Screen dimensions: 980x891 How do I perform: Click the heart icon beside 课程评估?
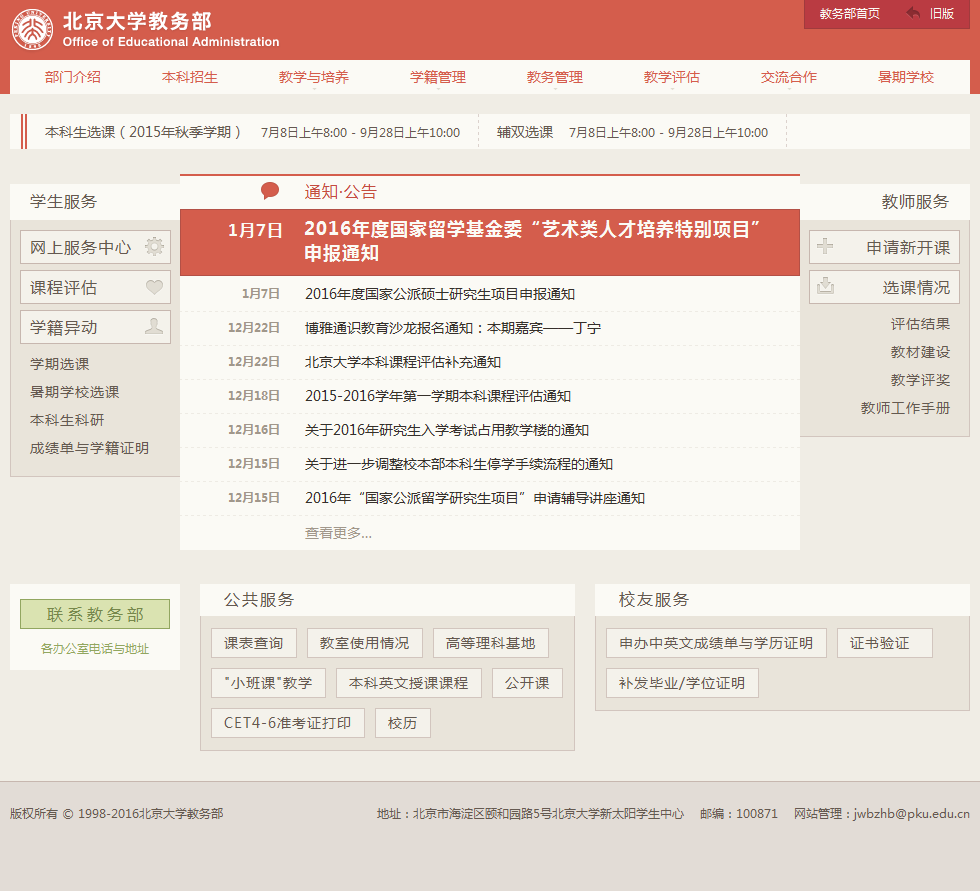pos(154,287)
